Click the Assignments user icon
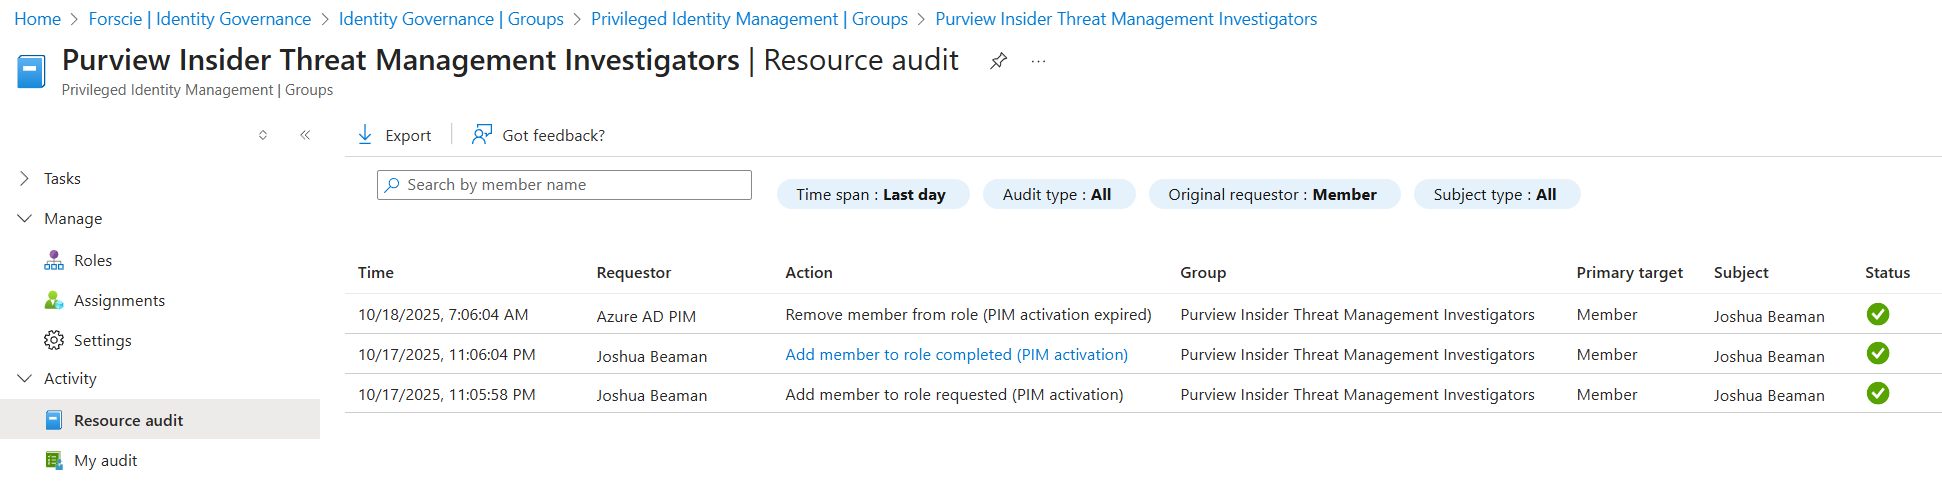The height and width of the screenshot is (491, 1942). coord(54,301)
